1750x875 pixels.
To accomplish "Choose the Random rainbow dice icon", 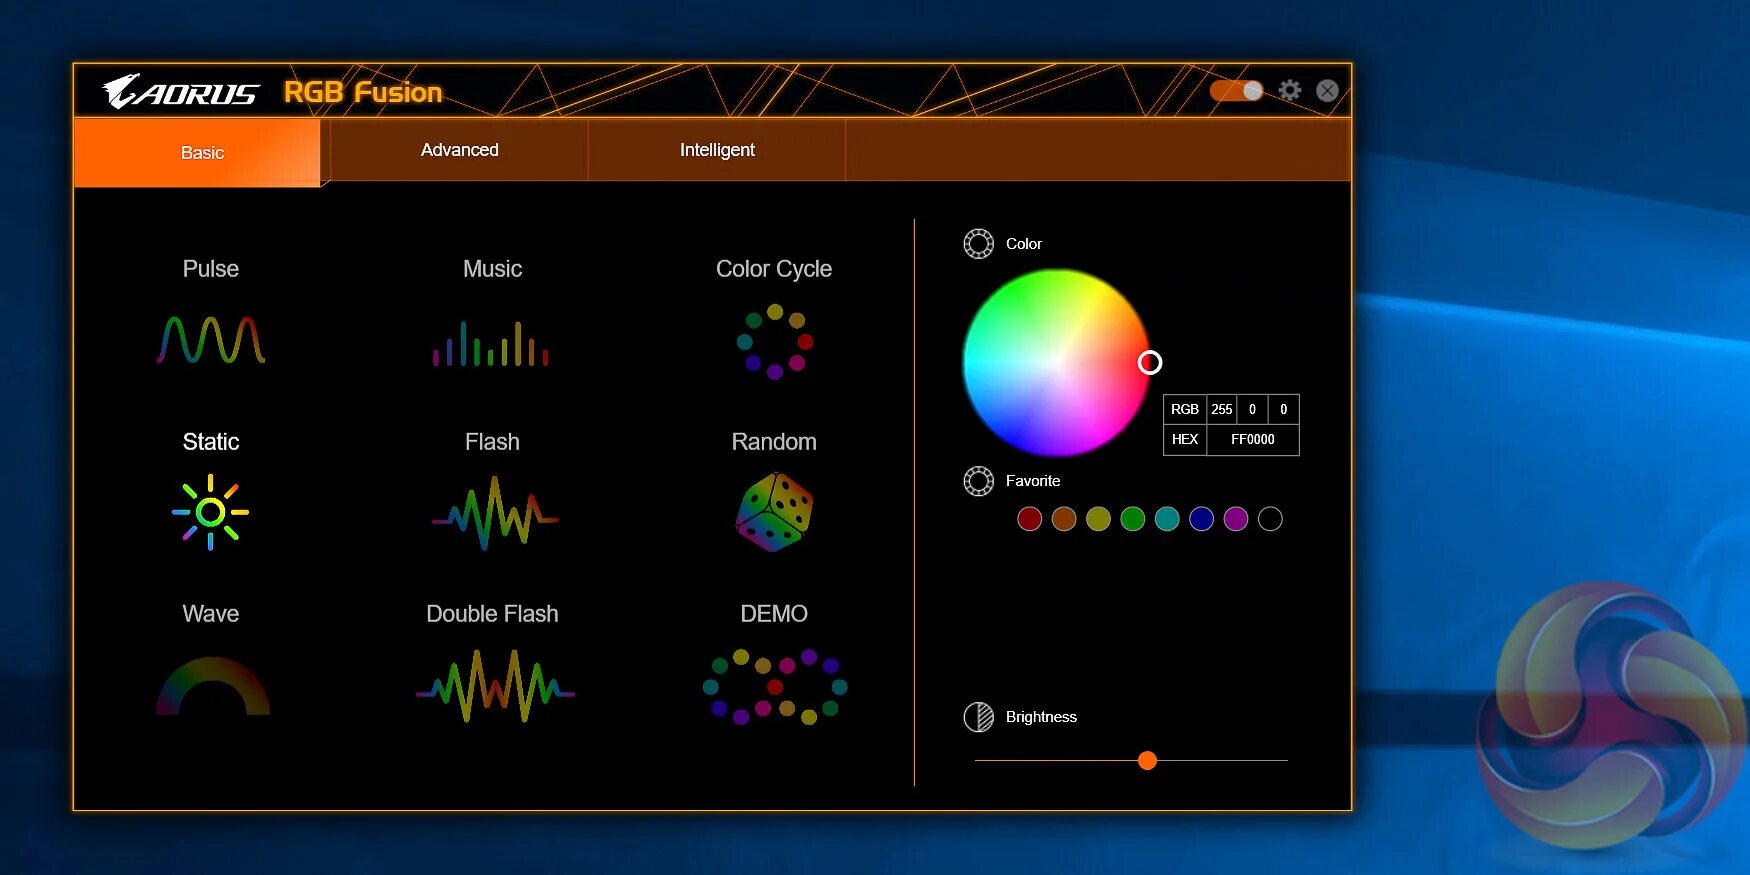I will point(774,512).
